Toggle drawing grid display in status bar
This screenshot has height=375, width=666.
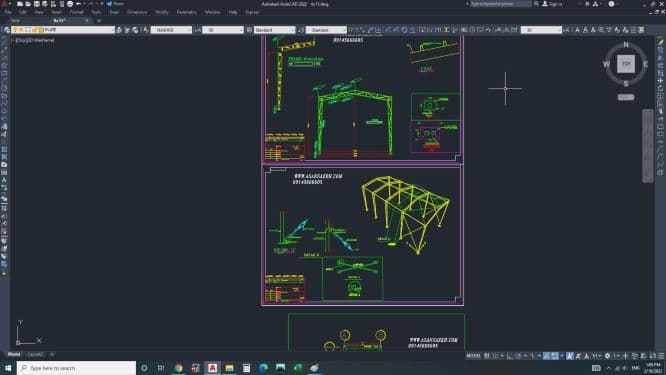coord(487,356)
